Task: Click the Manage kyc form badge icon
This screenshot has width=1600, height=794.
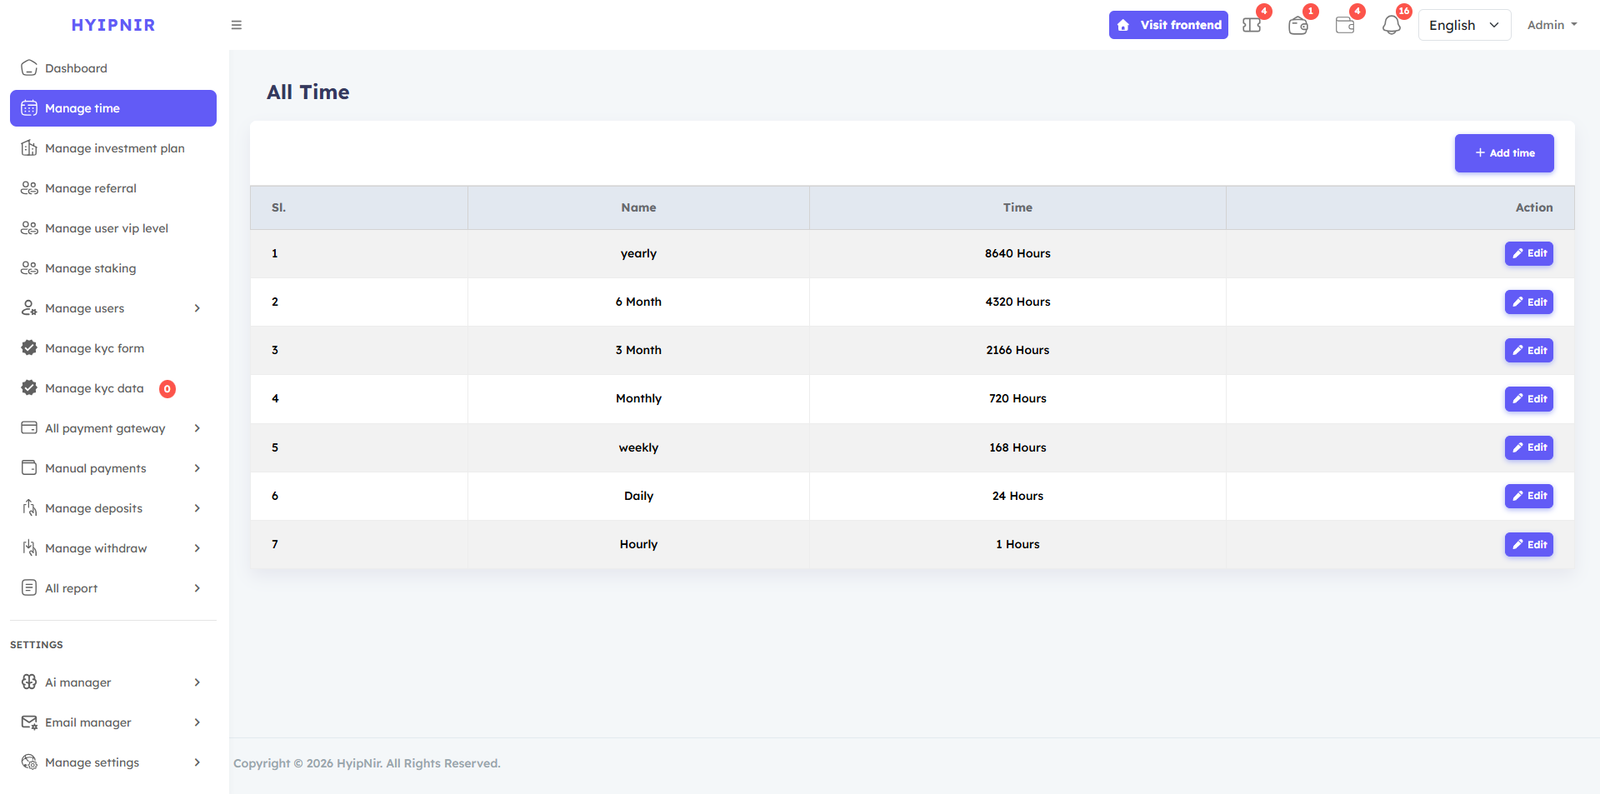Action: 29,348
